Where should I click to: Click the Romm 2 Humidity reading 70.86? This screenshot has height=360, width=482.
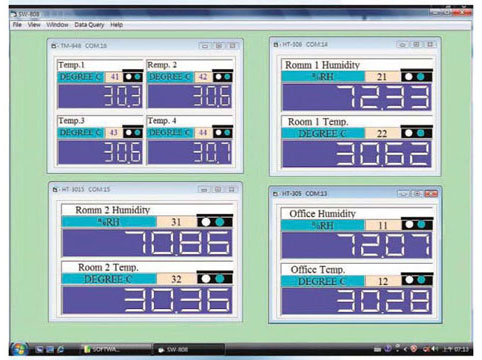point(147,243)
